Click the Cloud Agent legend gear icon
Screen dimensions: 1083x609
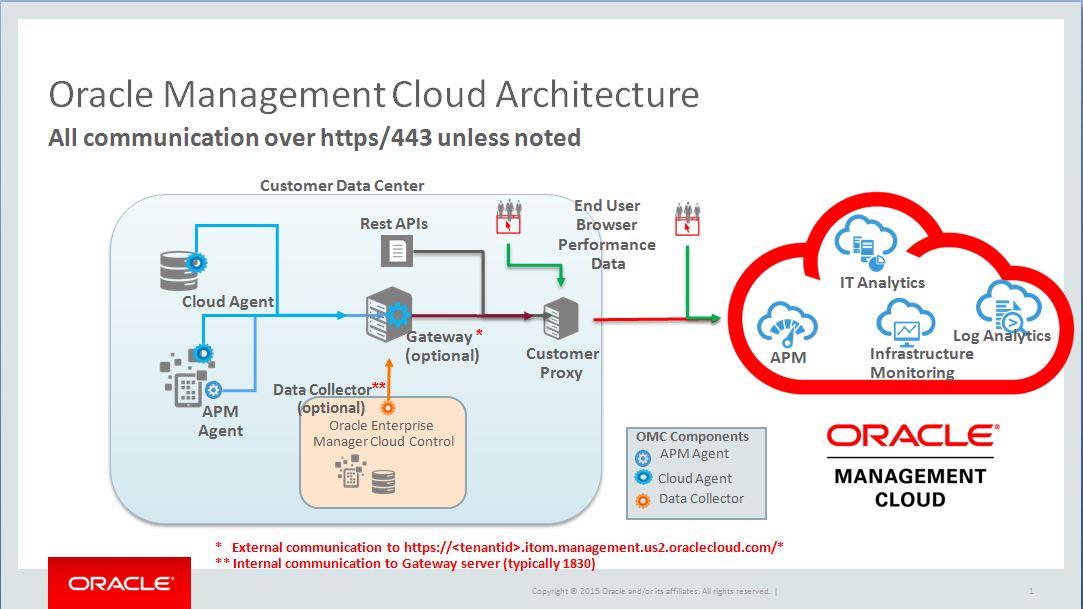[643, 477]
